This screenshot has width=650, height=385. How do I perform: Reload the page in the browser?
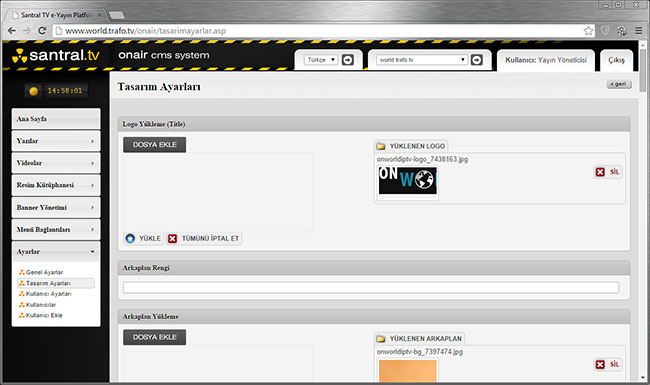point(42,31)
